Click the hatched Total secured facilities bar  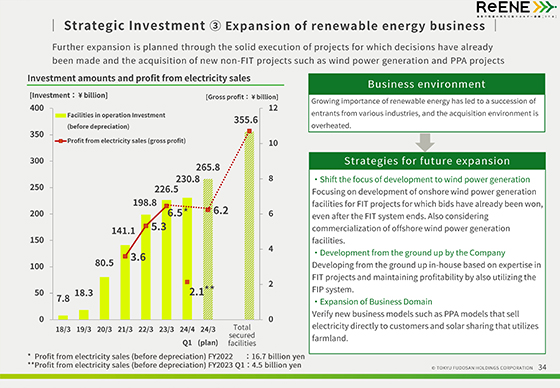[249, 225]
